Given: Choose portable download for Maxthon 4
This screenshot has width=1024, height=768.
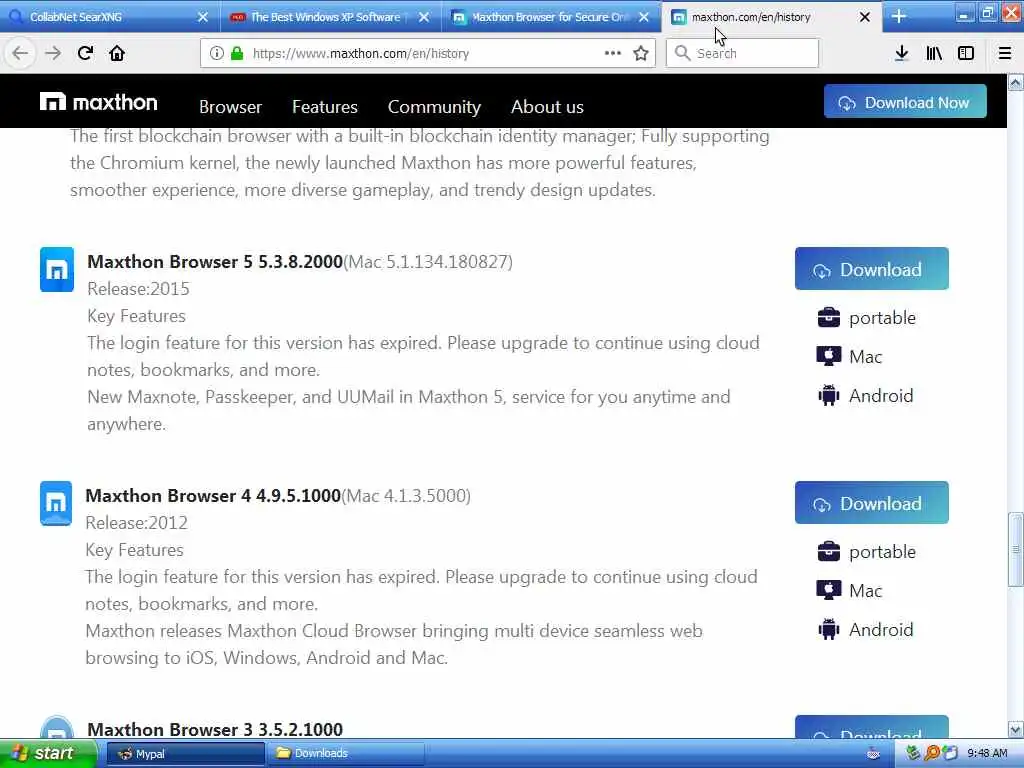Looking at the screenshot, I should tap(867, 551).
